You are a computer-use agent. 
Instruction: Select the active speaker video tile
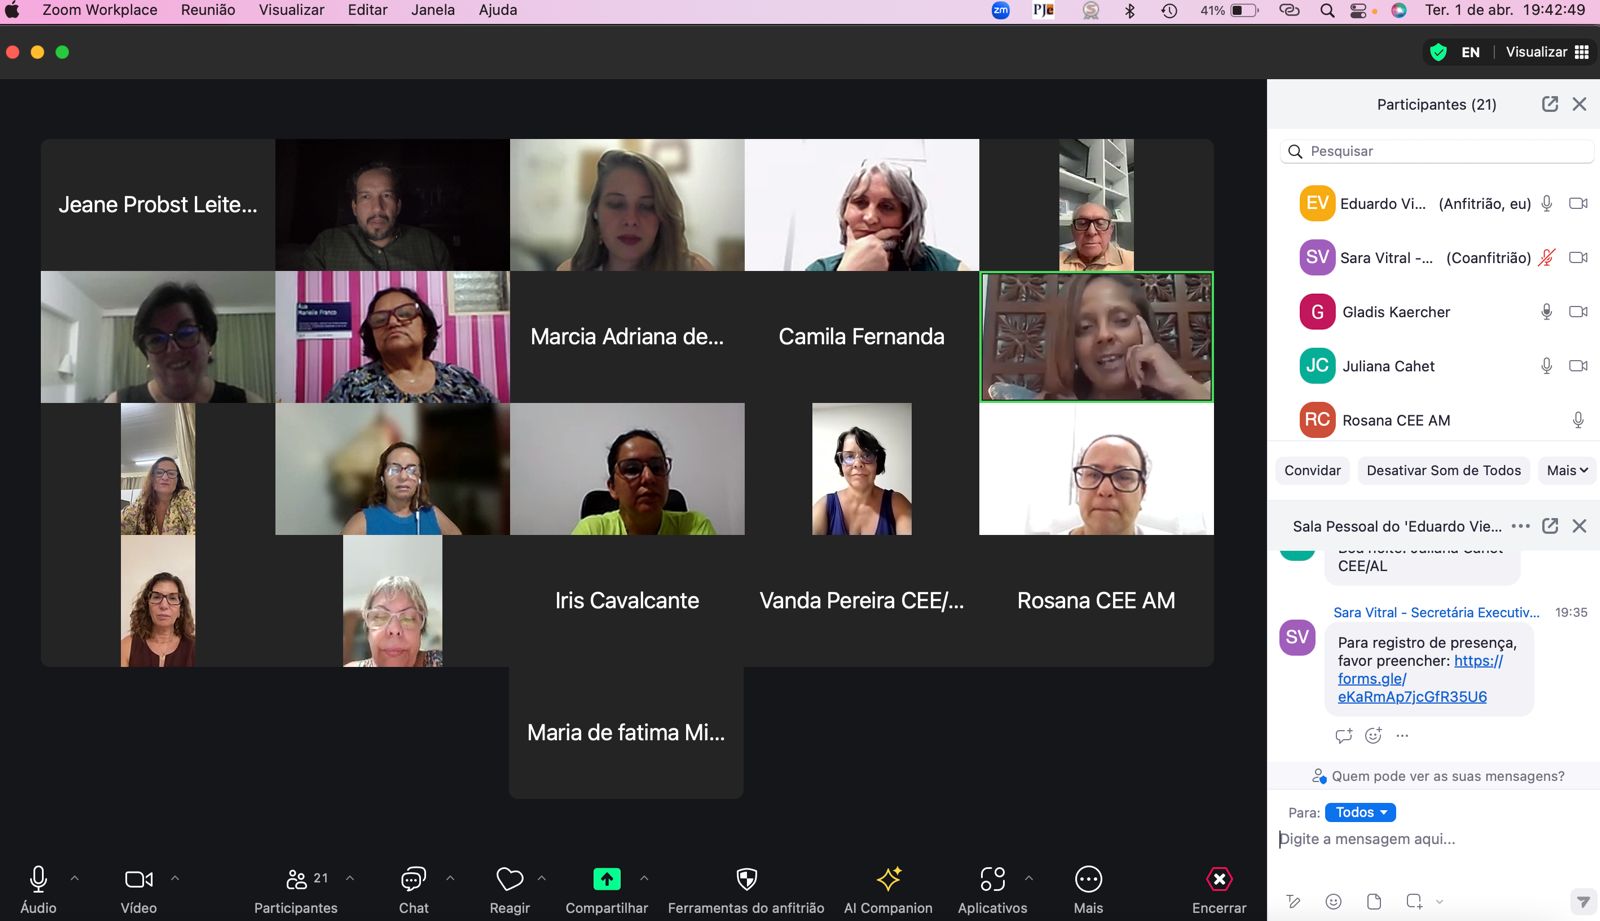(x=1096, y=337)
